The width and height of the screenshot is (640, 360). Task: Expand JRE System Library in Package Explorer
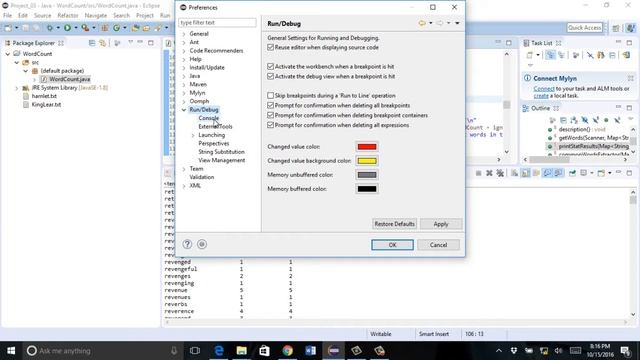tap(17, 88)
